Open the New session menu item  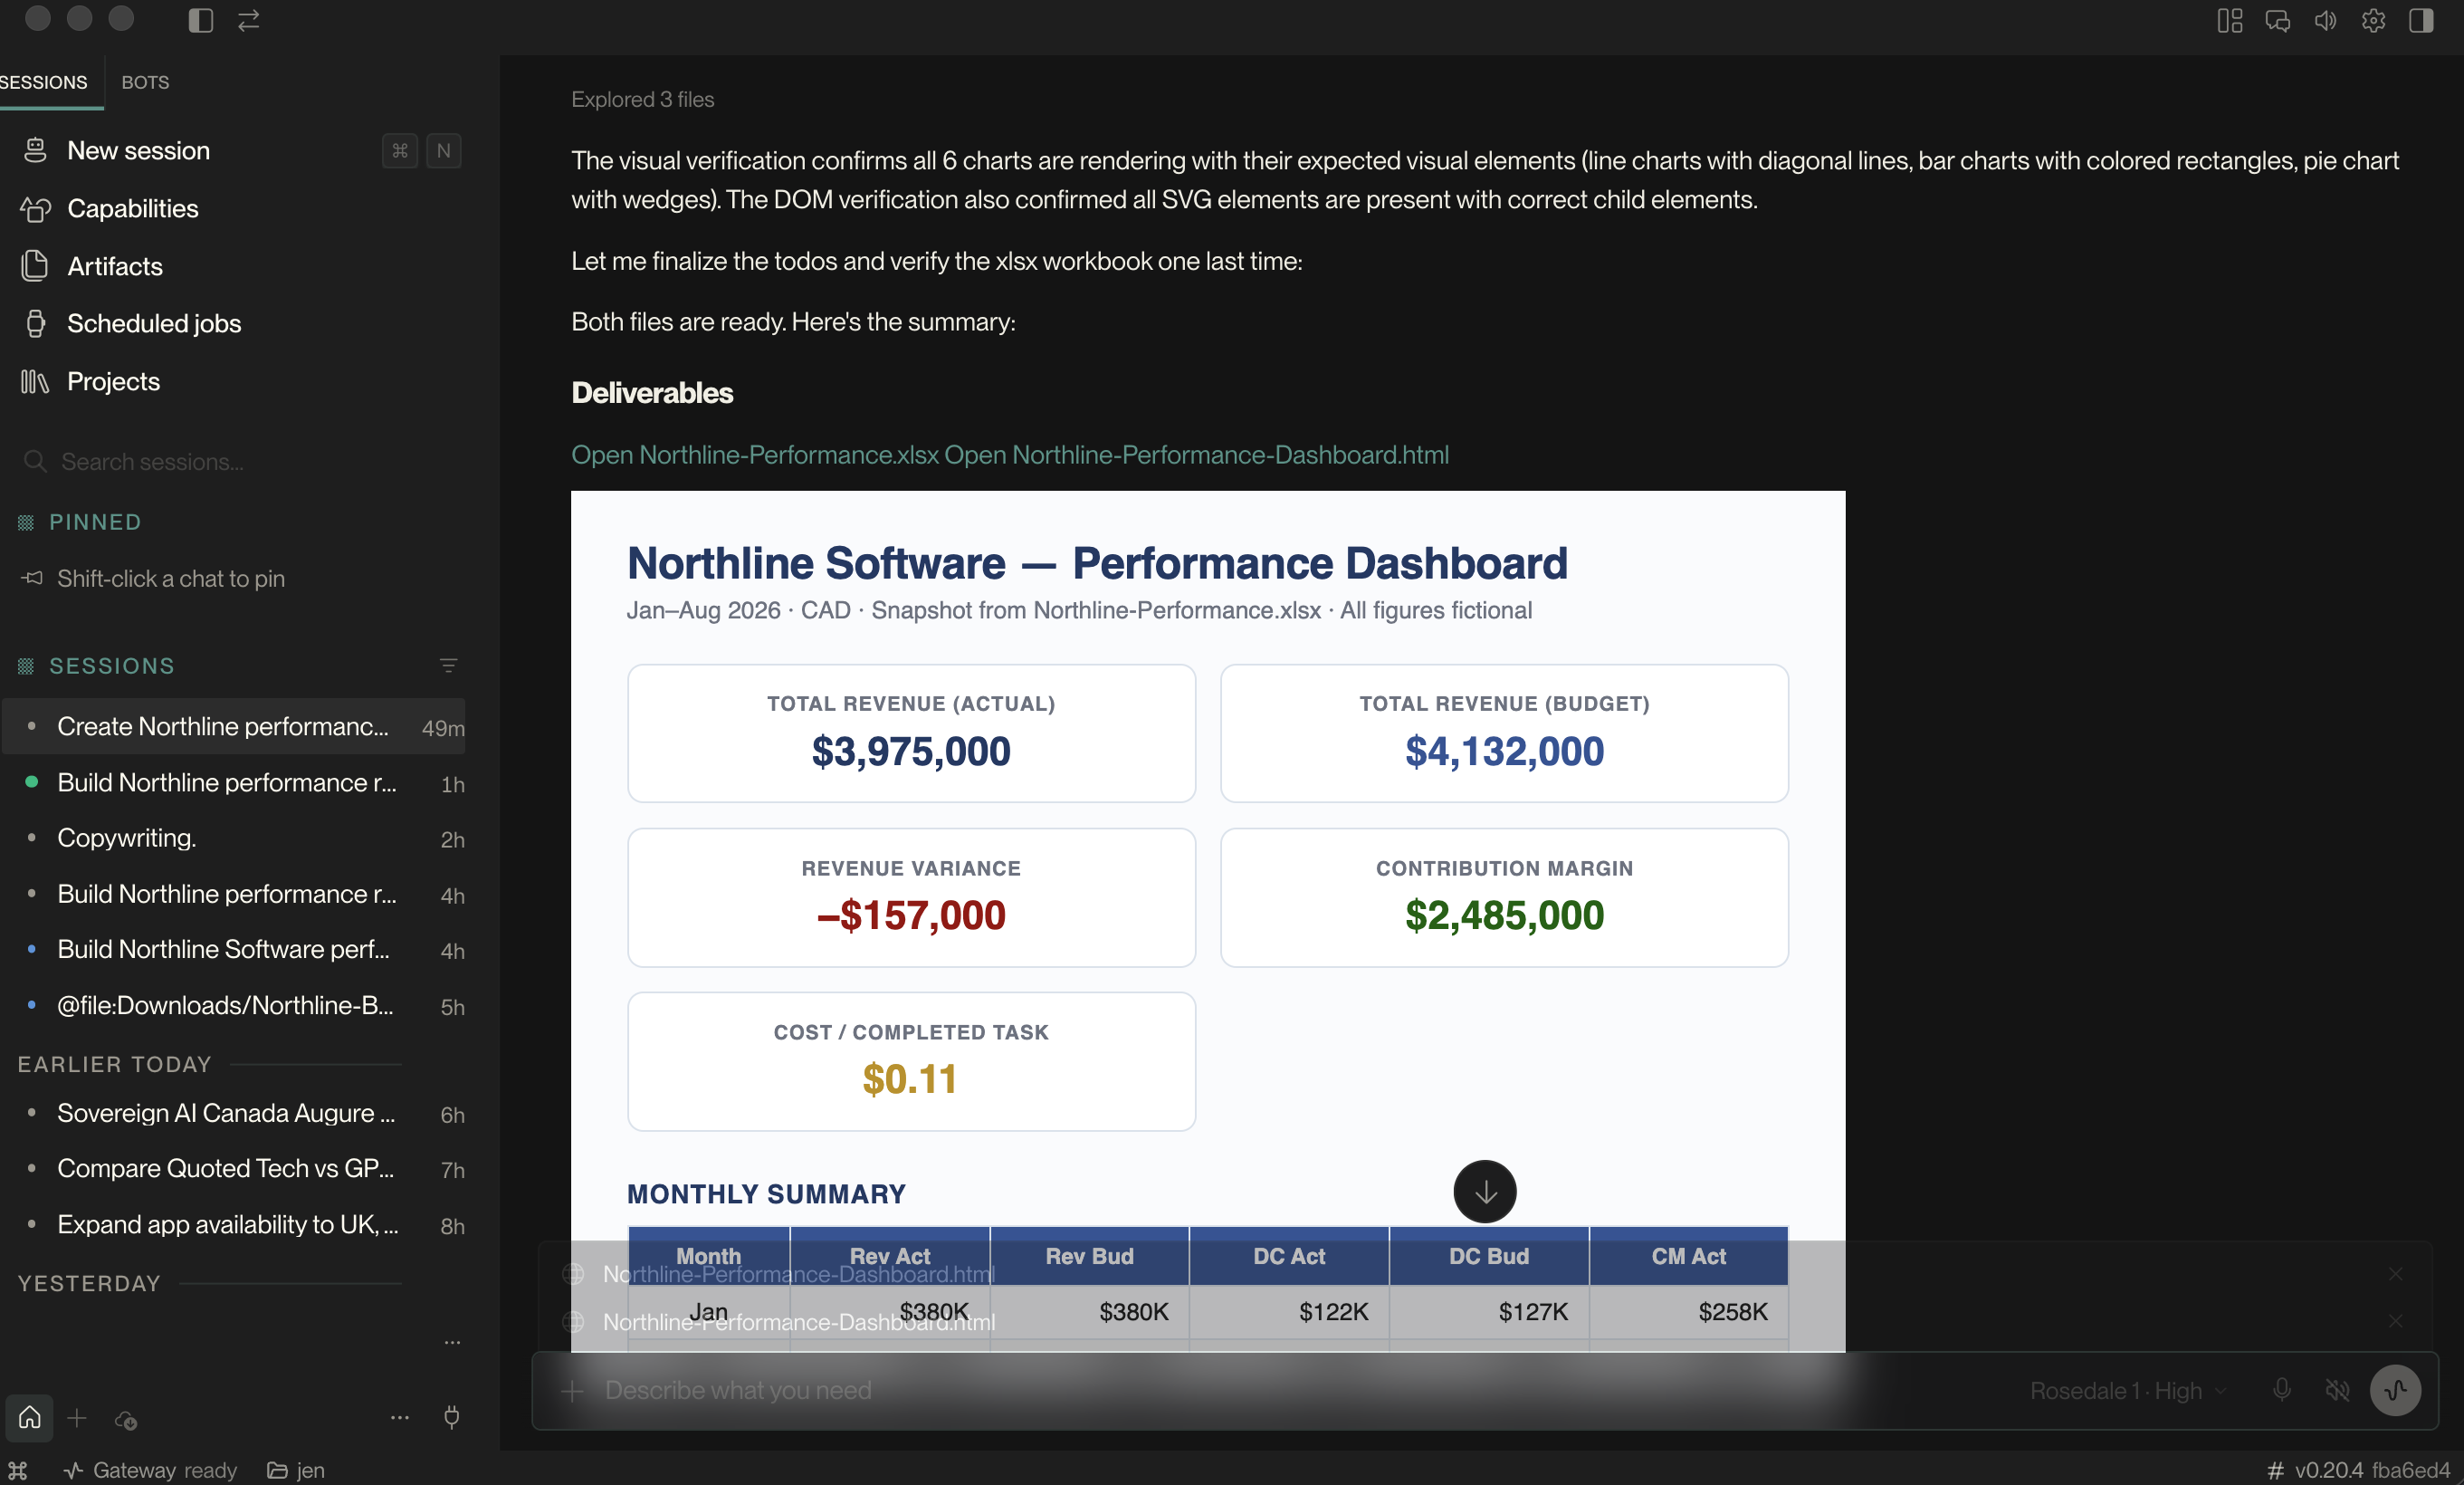240,150
